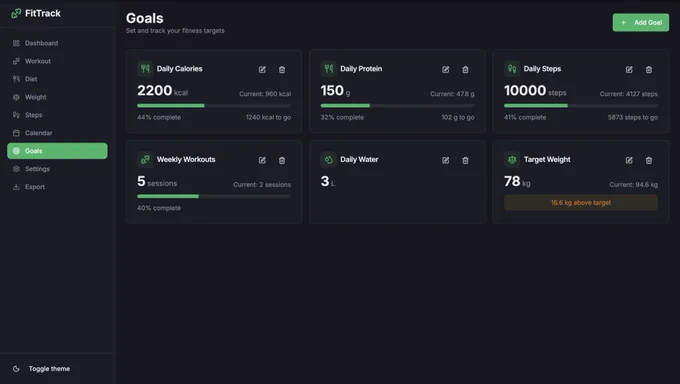Click the '2200 kcal' target value
The width and height of the screenshot is (680, 384).
click(163, 91)
